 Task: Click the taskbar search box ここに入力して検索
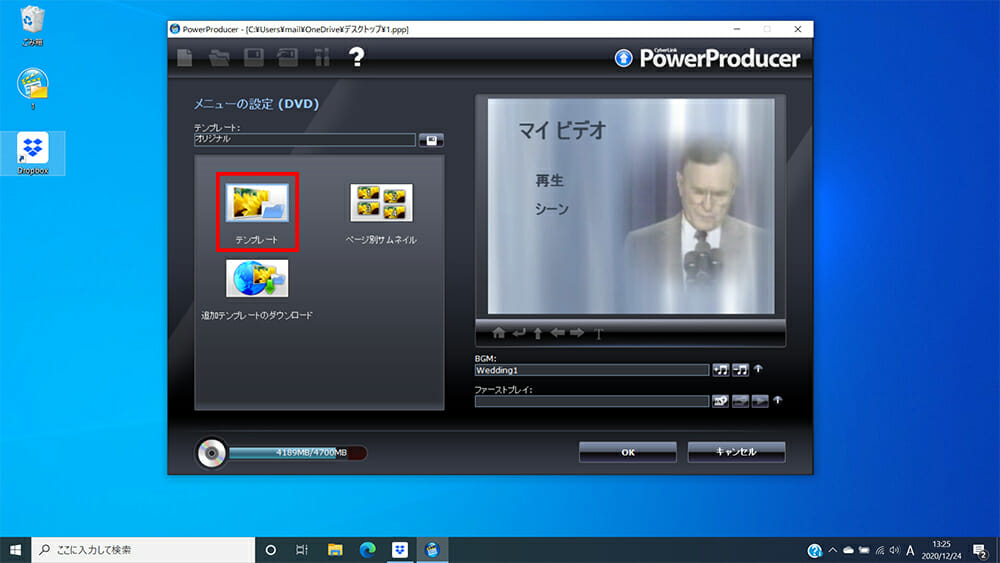[143, 550]
